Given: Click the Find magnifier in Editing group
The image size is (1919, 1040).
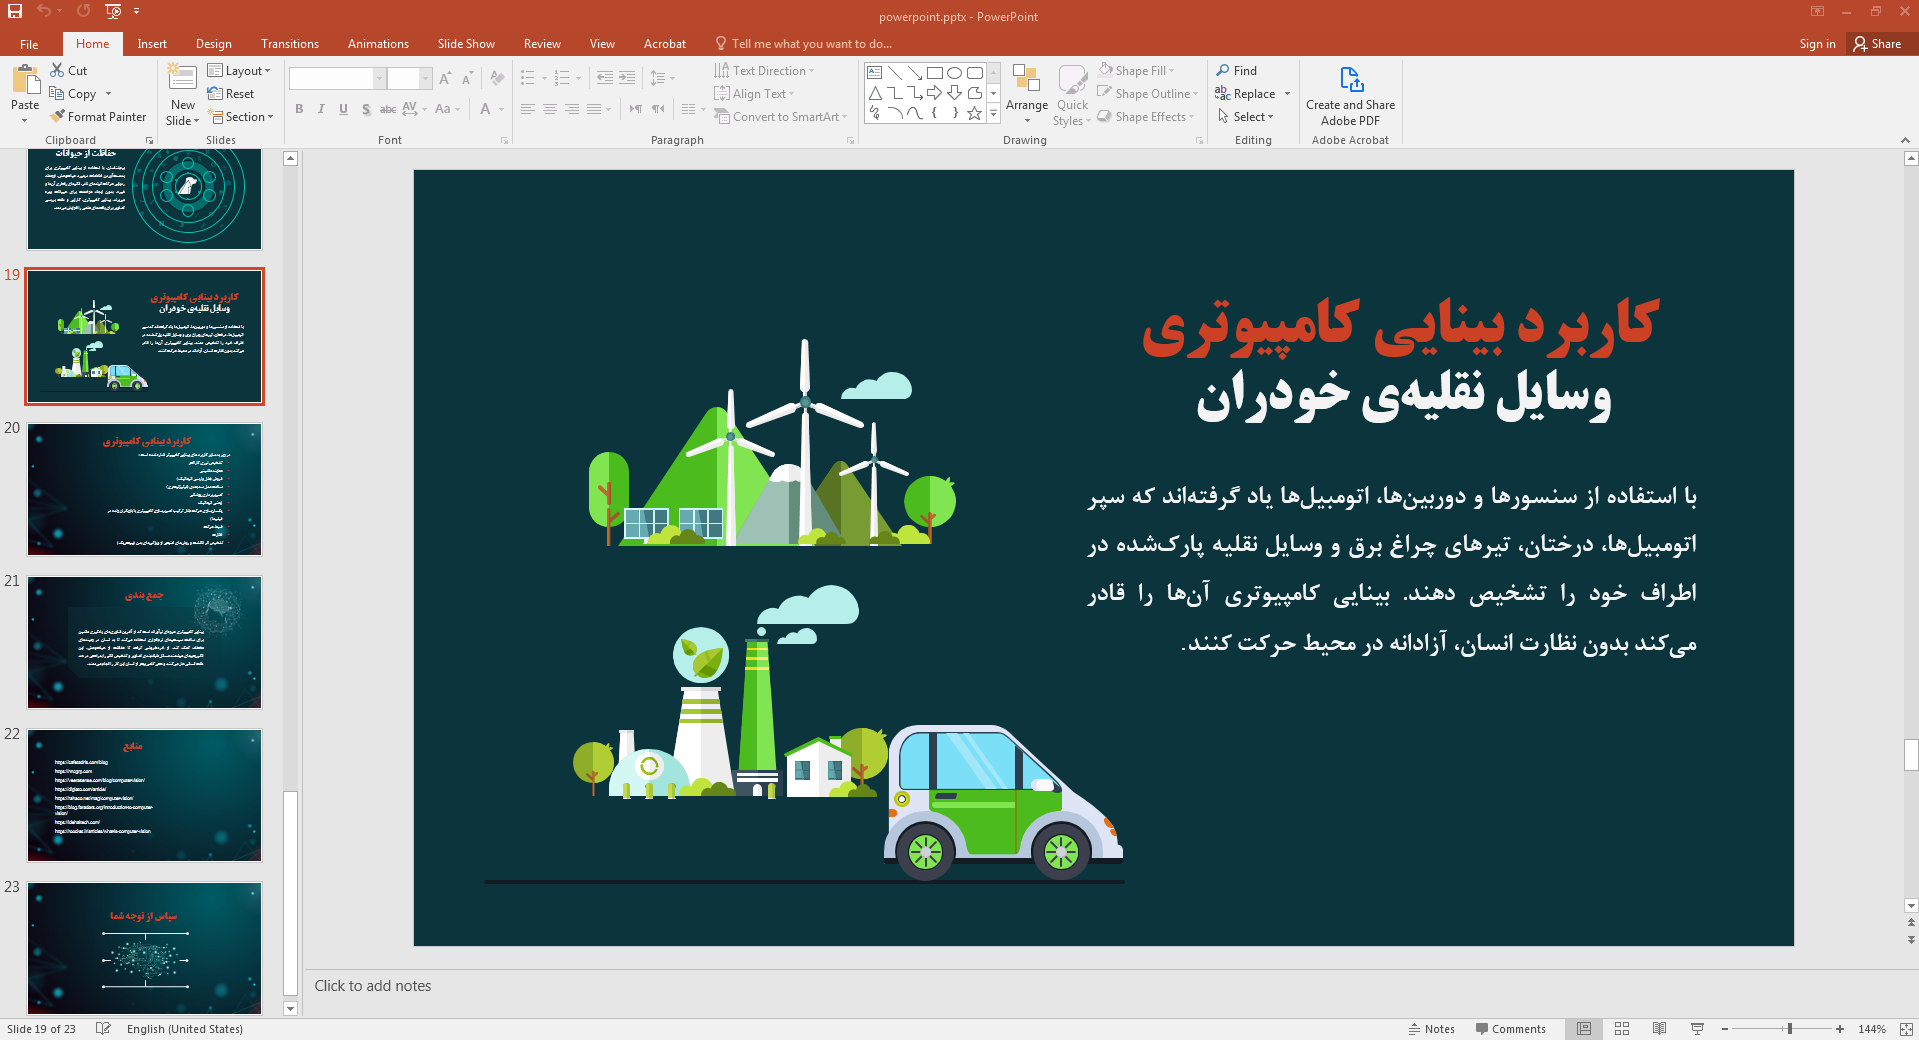Looking at the screenshot, I should [x=1223, y=70].
